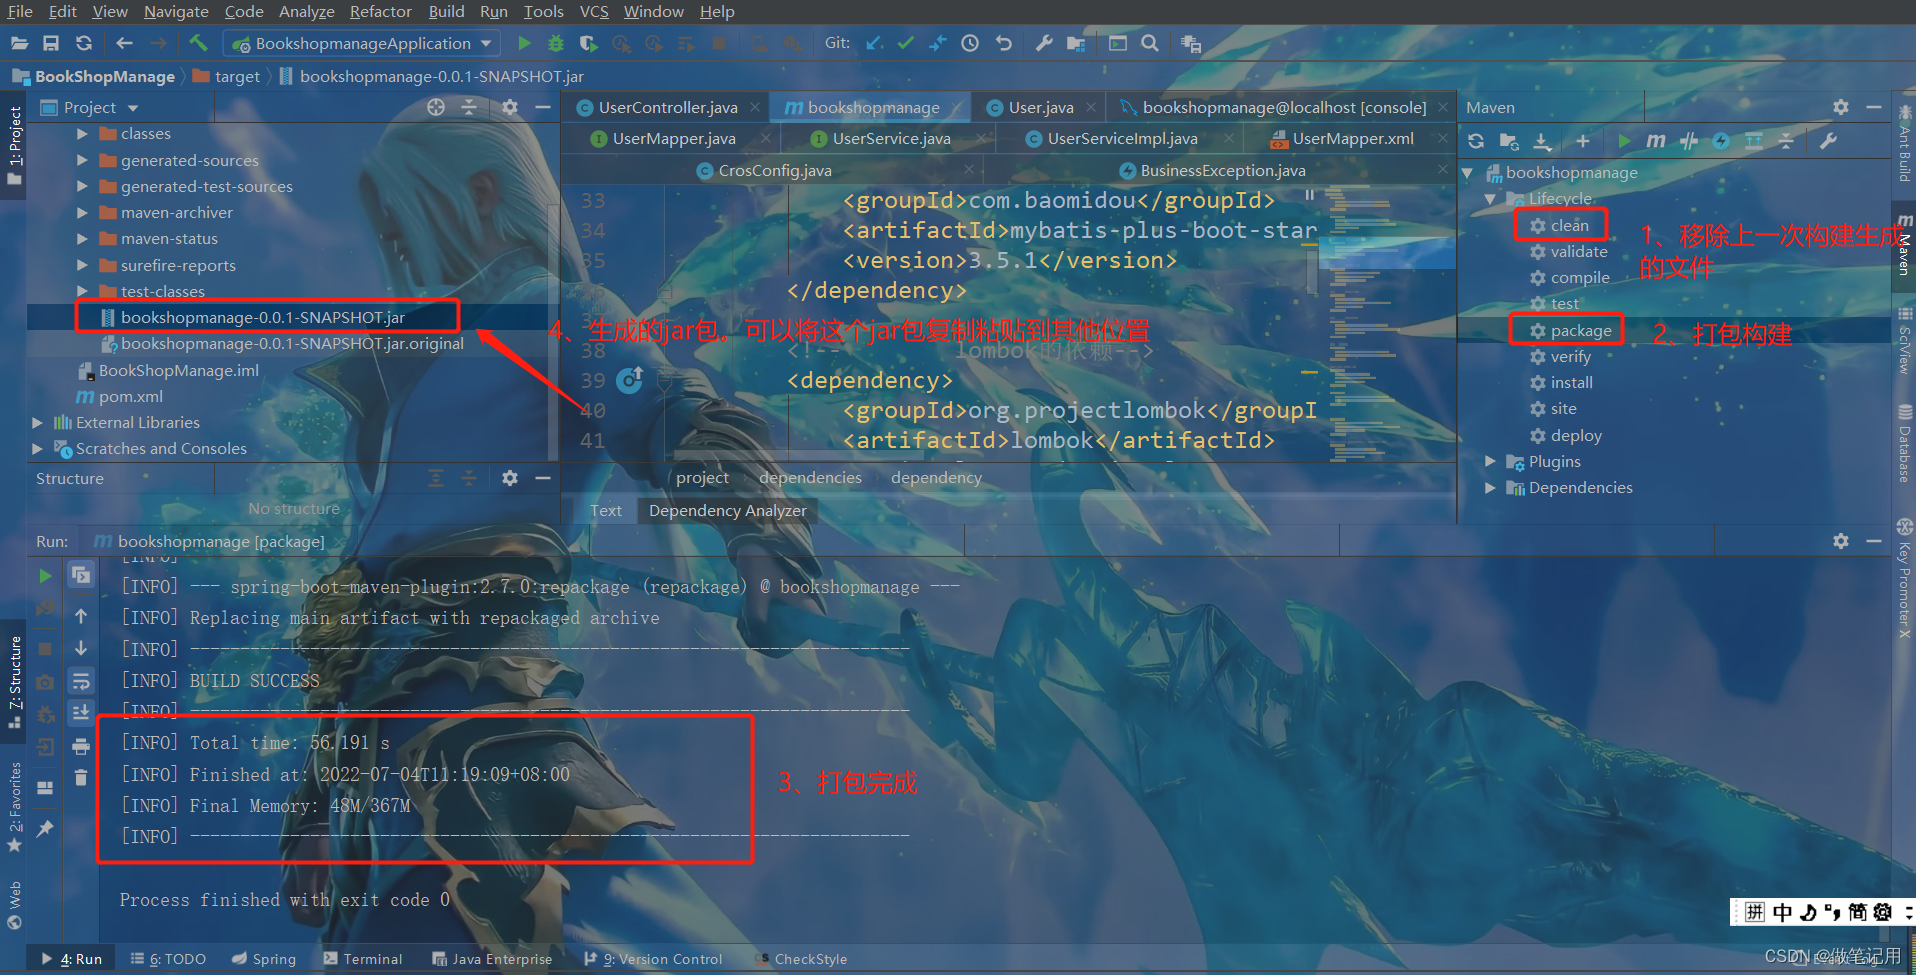Screen dimensions: 1916x975
Task: Switch to the UserController.java tab
Action: [668, 107]
